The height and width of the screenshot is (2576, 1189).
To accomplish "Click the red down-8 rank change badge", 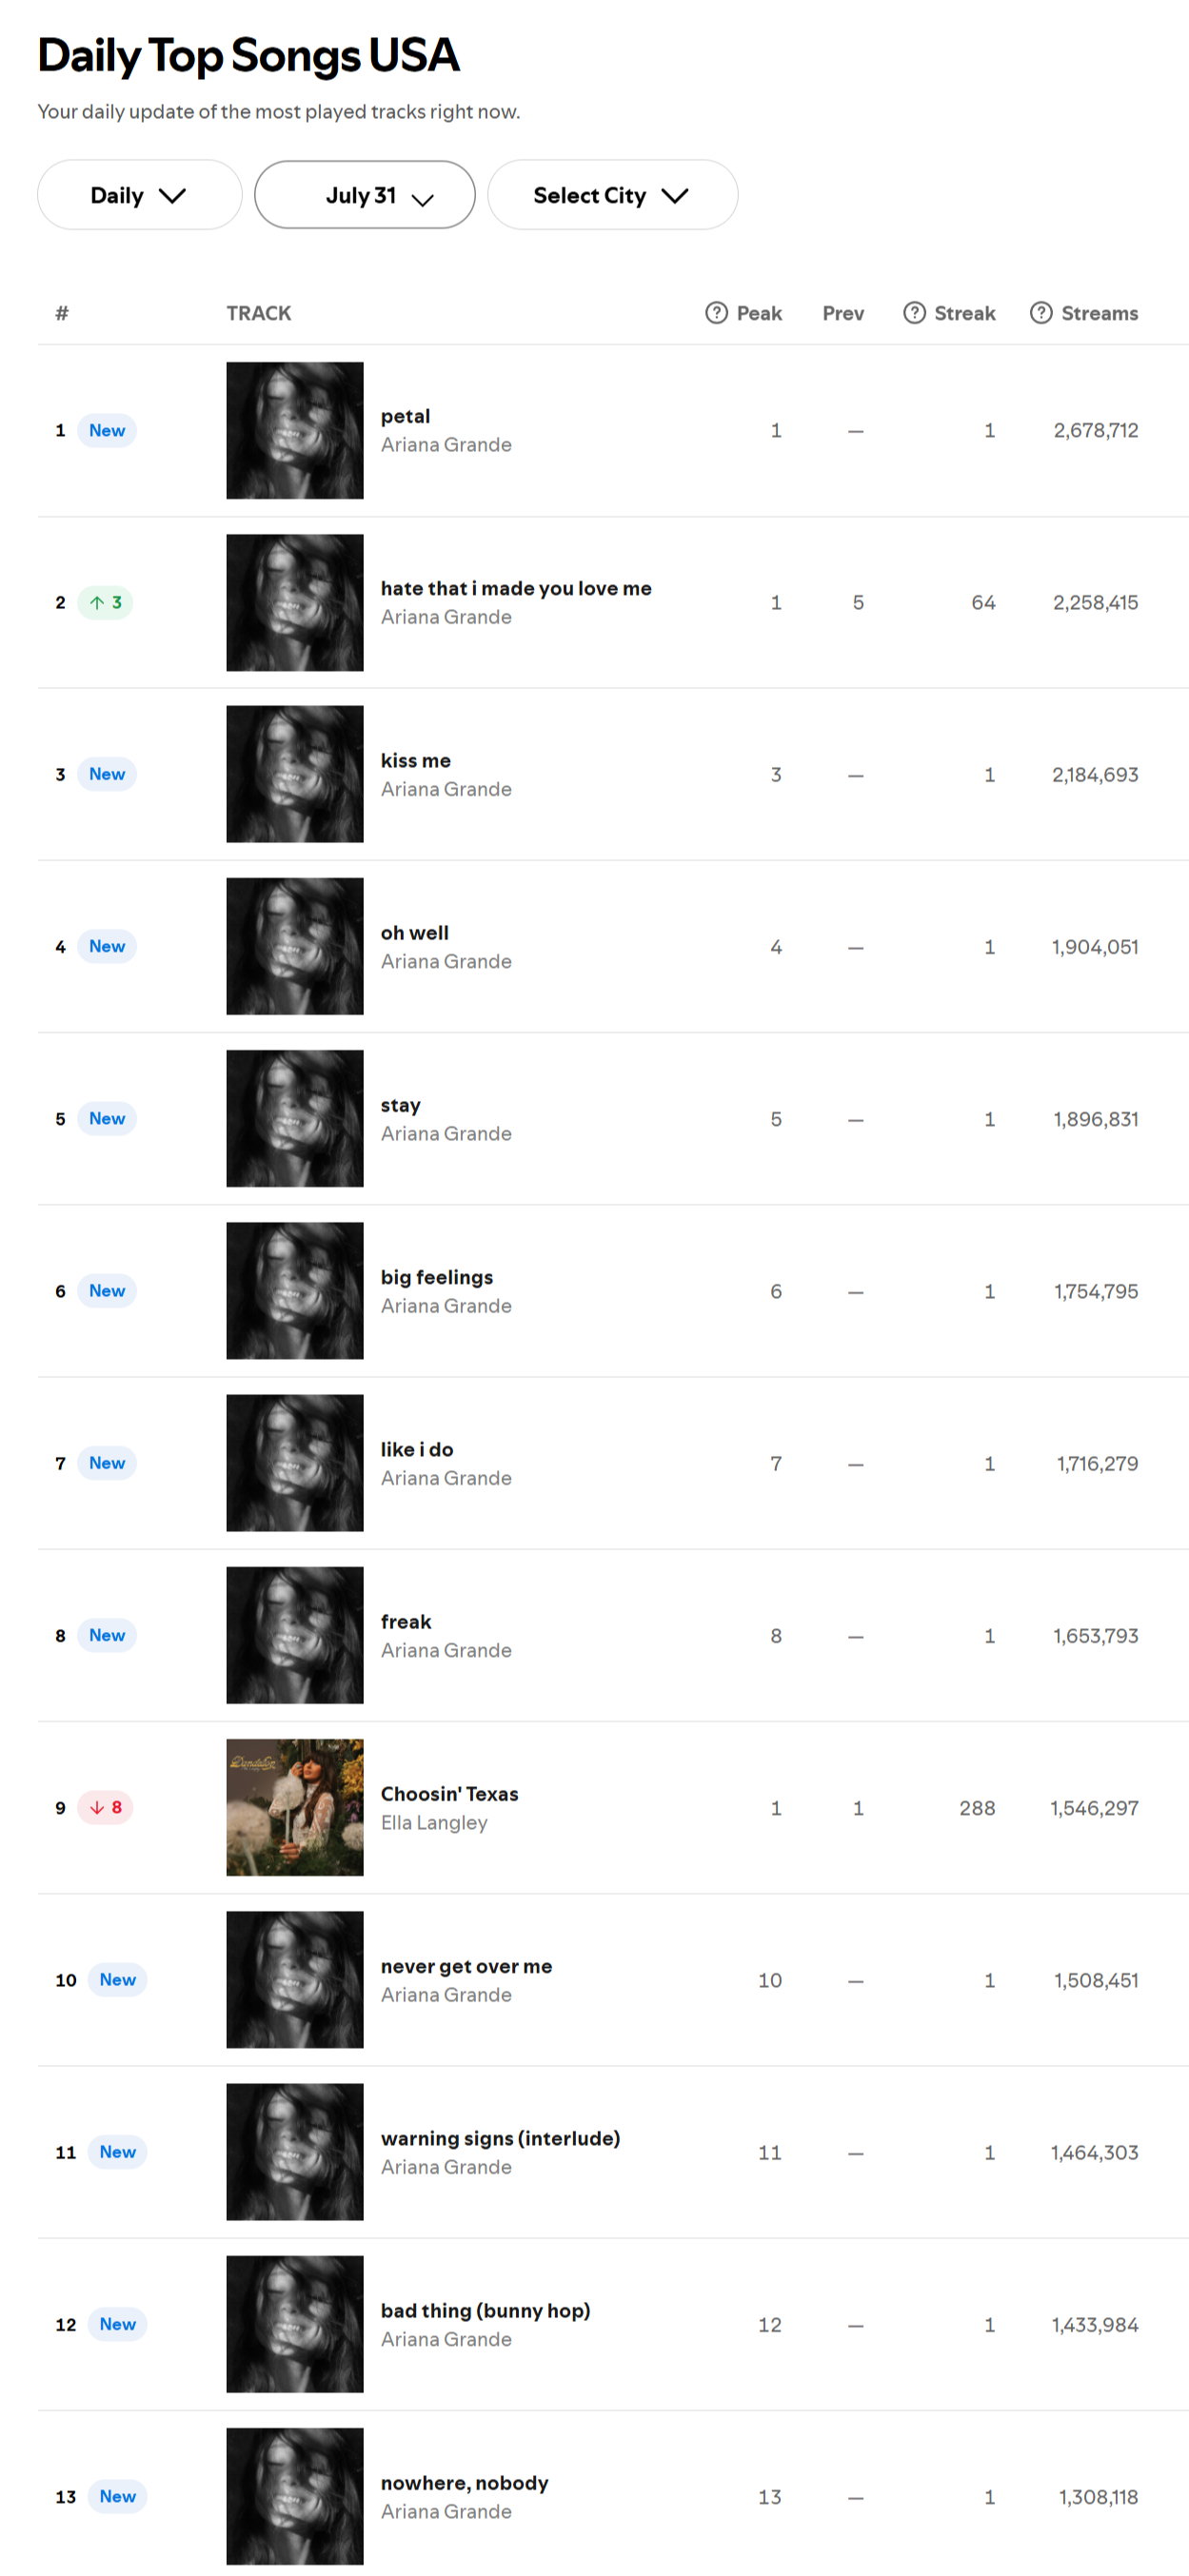I will (x=105, y=1807).
